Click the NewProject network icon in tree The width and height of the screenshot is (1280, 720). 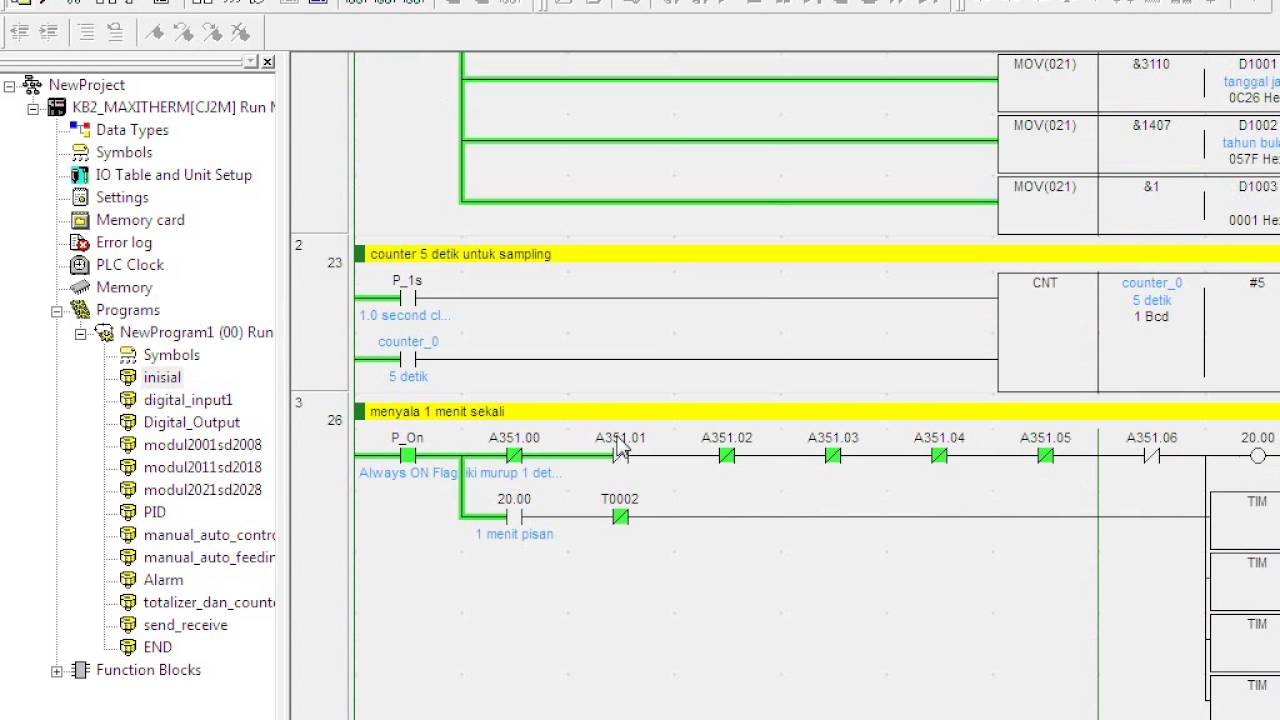pos(33,85)
